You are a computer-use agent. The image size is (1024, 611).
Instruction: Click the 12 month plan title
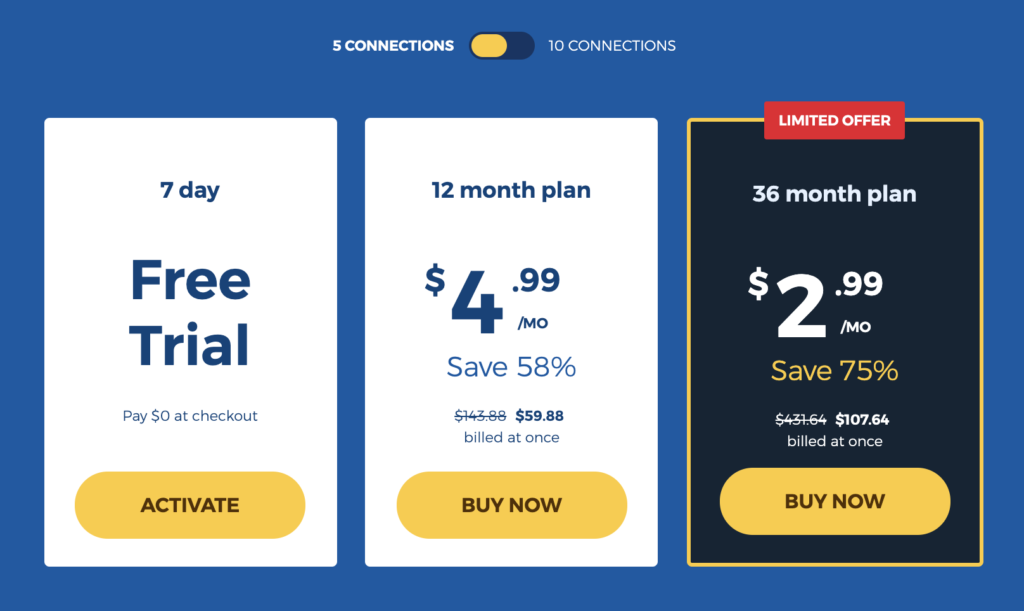511,190
